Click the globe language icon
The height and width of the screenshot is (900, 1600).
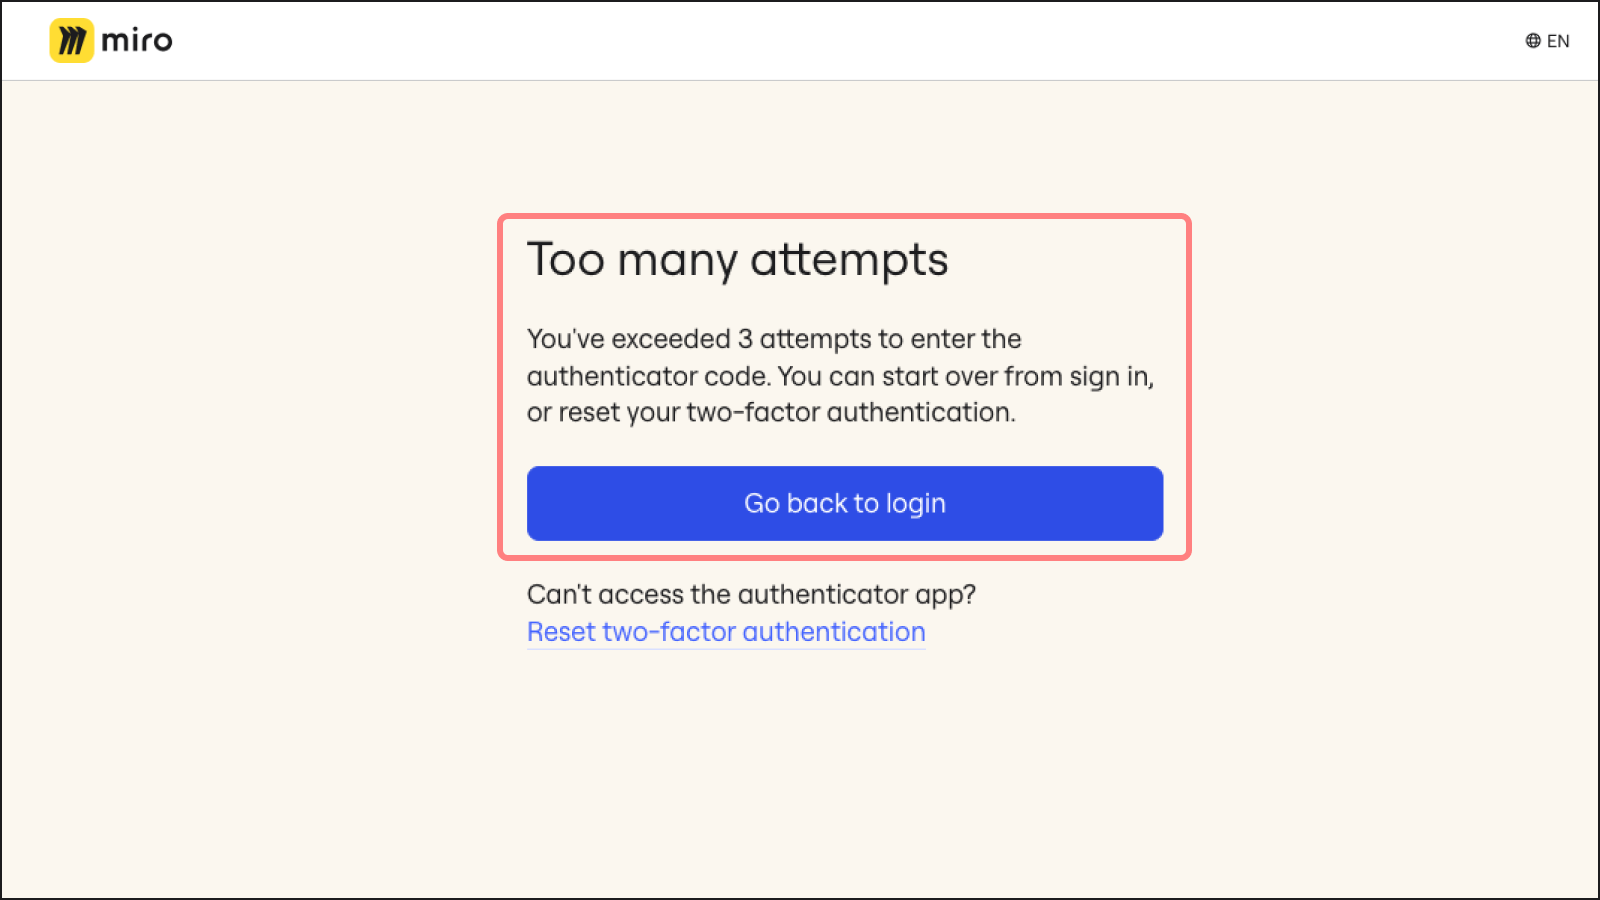pos(1533,41)
